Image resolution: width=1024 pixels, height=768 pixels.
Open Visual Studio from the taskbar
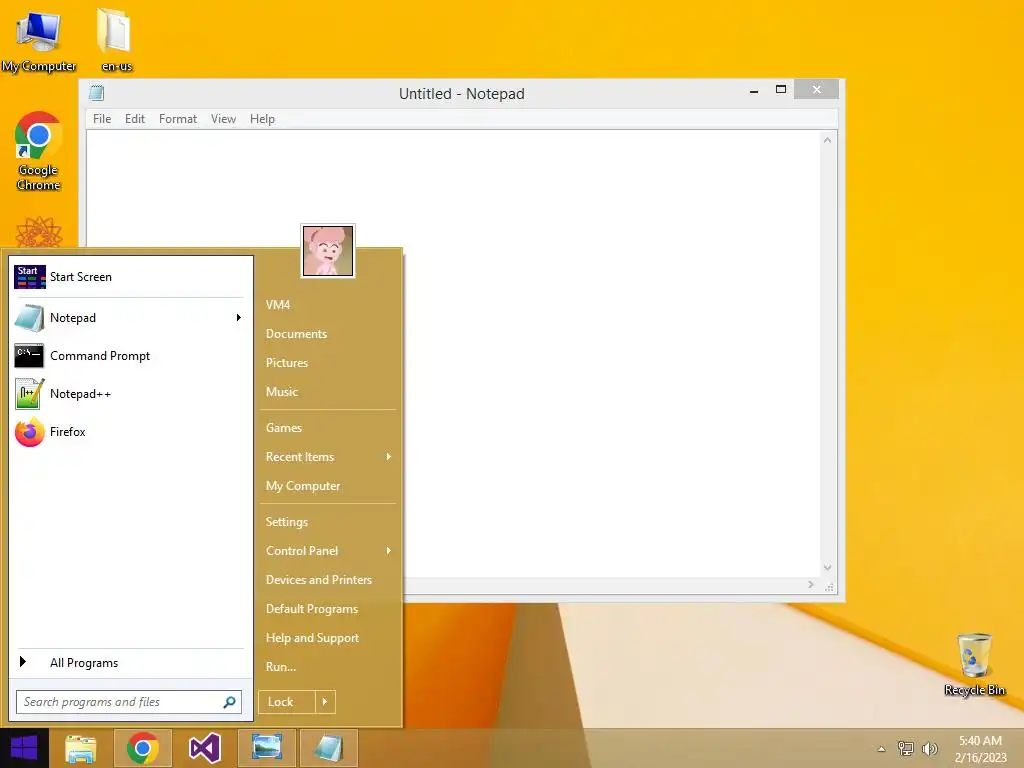[x=205, y=748]
